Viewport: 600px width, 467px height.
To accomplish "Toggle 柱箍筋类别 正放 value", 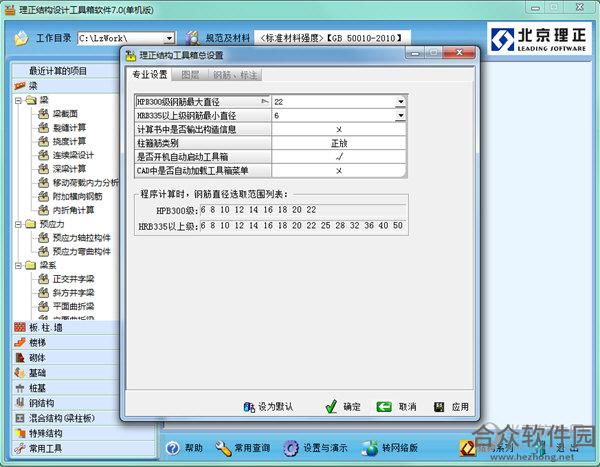I will (x=339, y=143).
